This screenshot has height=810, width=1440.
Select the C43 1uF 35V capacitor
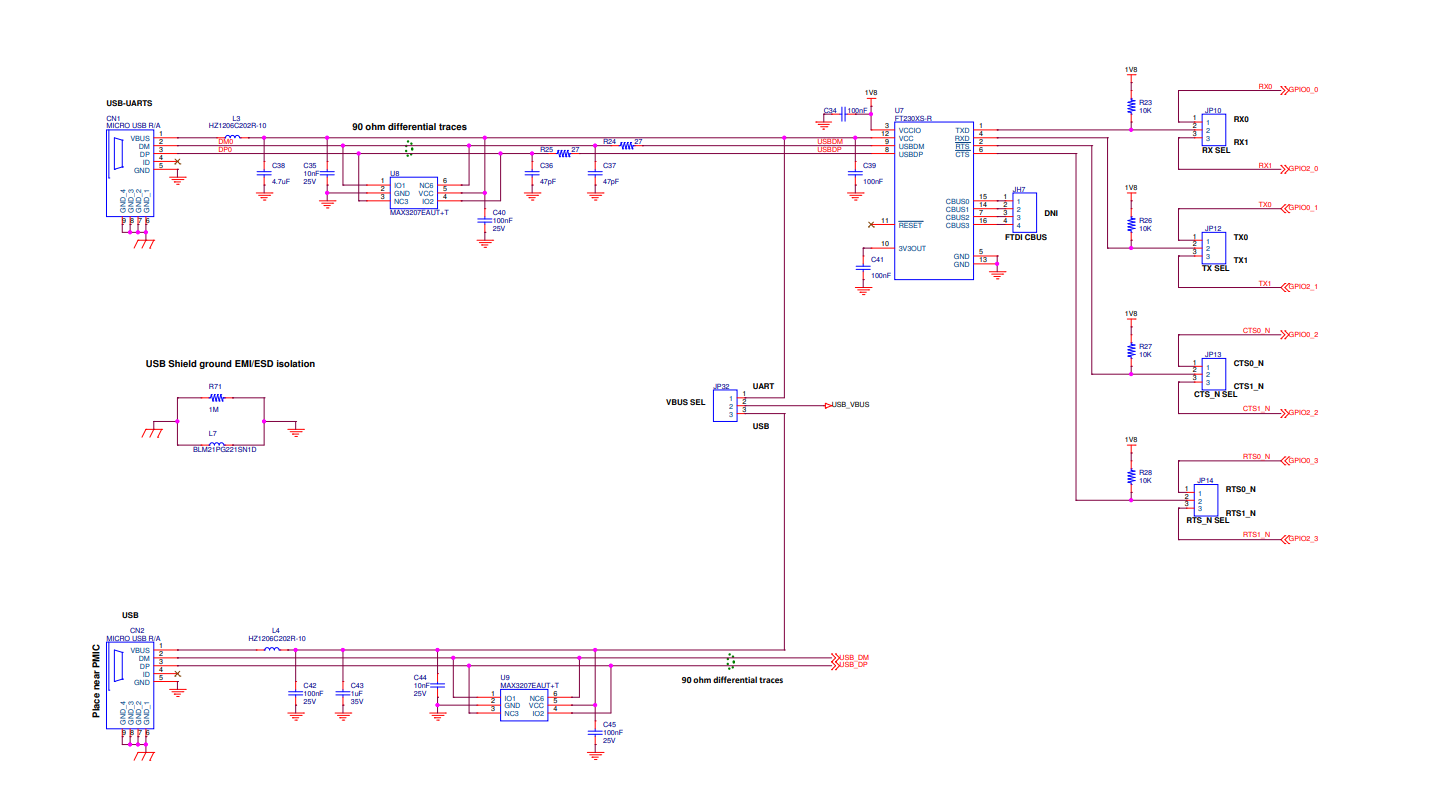[x=343, y=693]
